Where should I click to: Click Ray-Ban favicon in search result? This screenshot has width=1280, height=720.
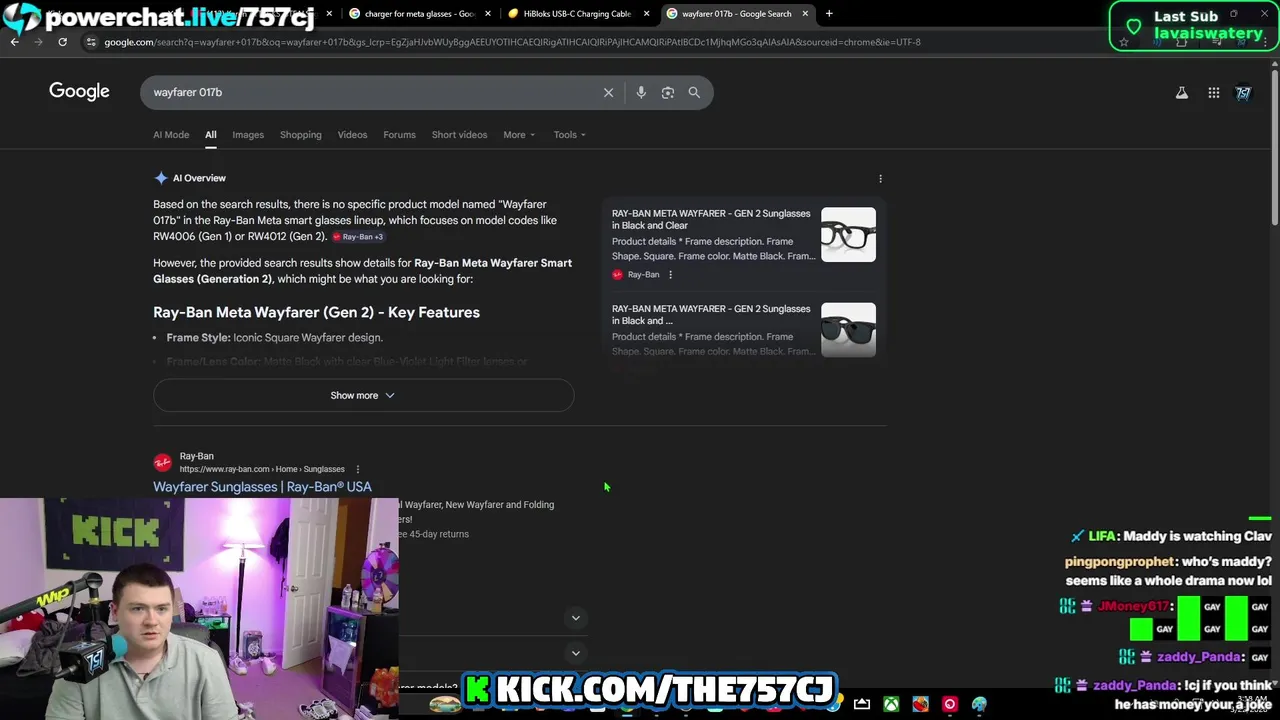(x=162, y=462)
